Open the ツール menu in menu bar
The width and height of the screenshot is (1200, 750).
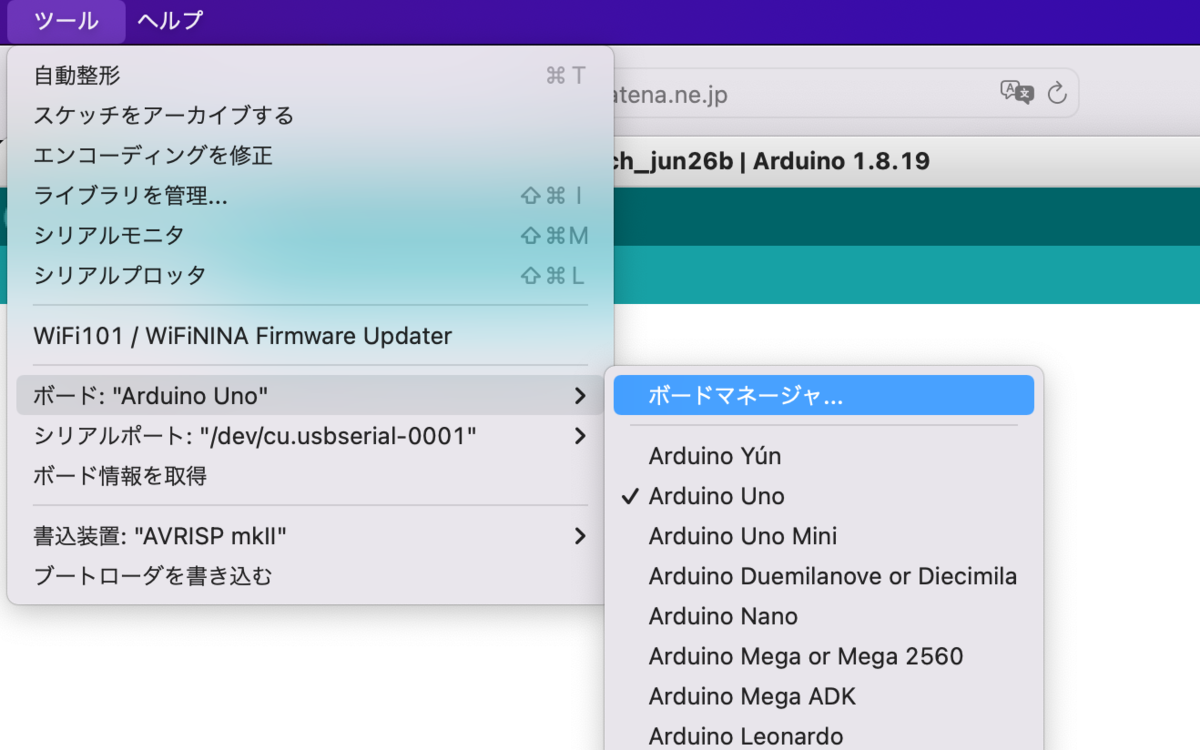click(66, 20)
